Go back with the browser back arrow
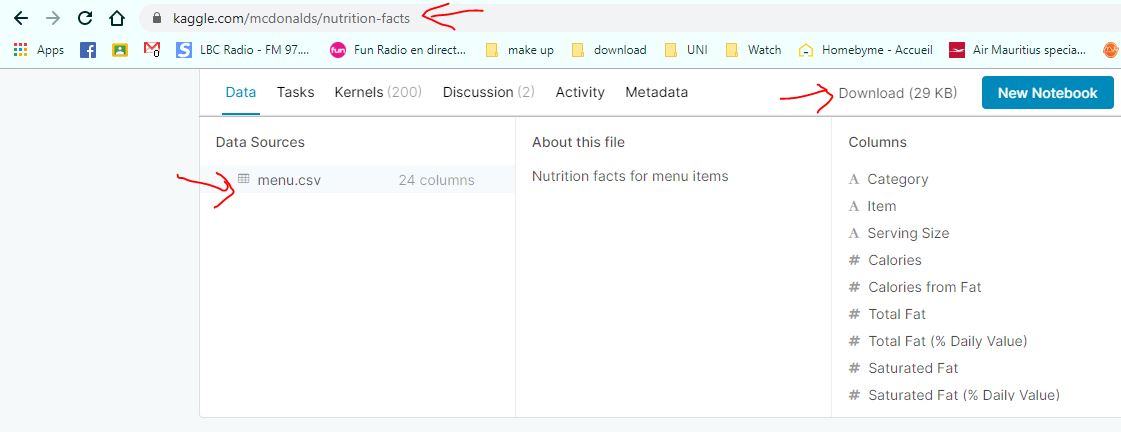Image resolution: width=1121 pixels, height=432 pixels. coord(21,18)
